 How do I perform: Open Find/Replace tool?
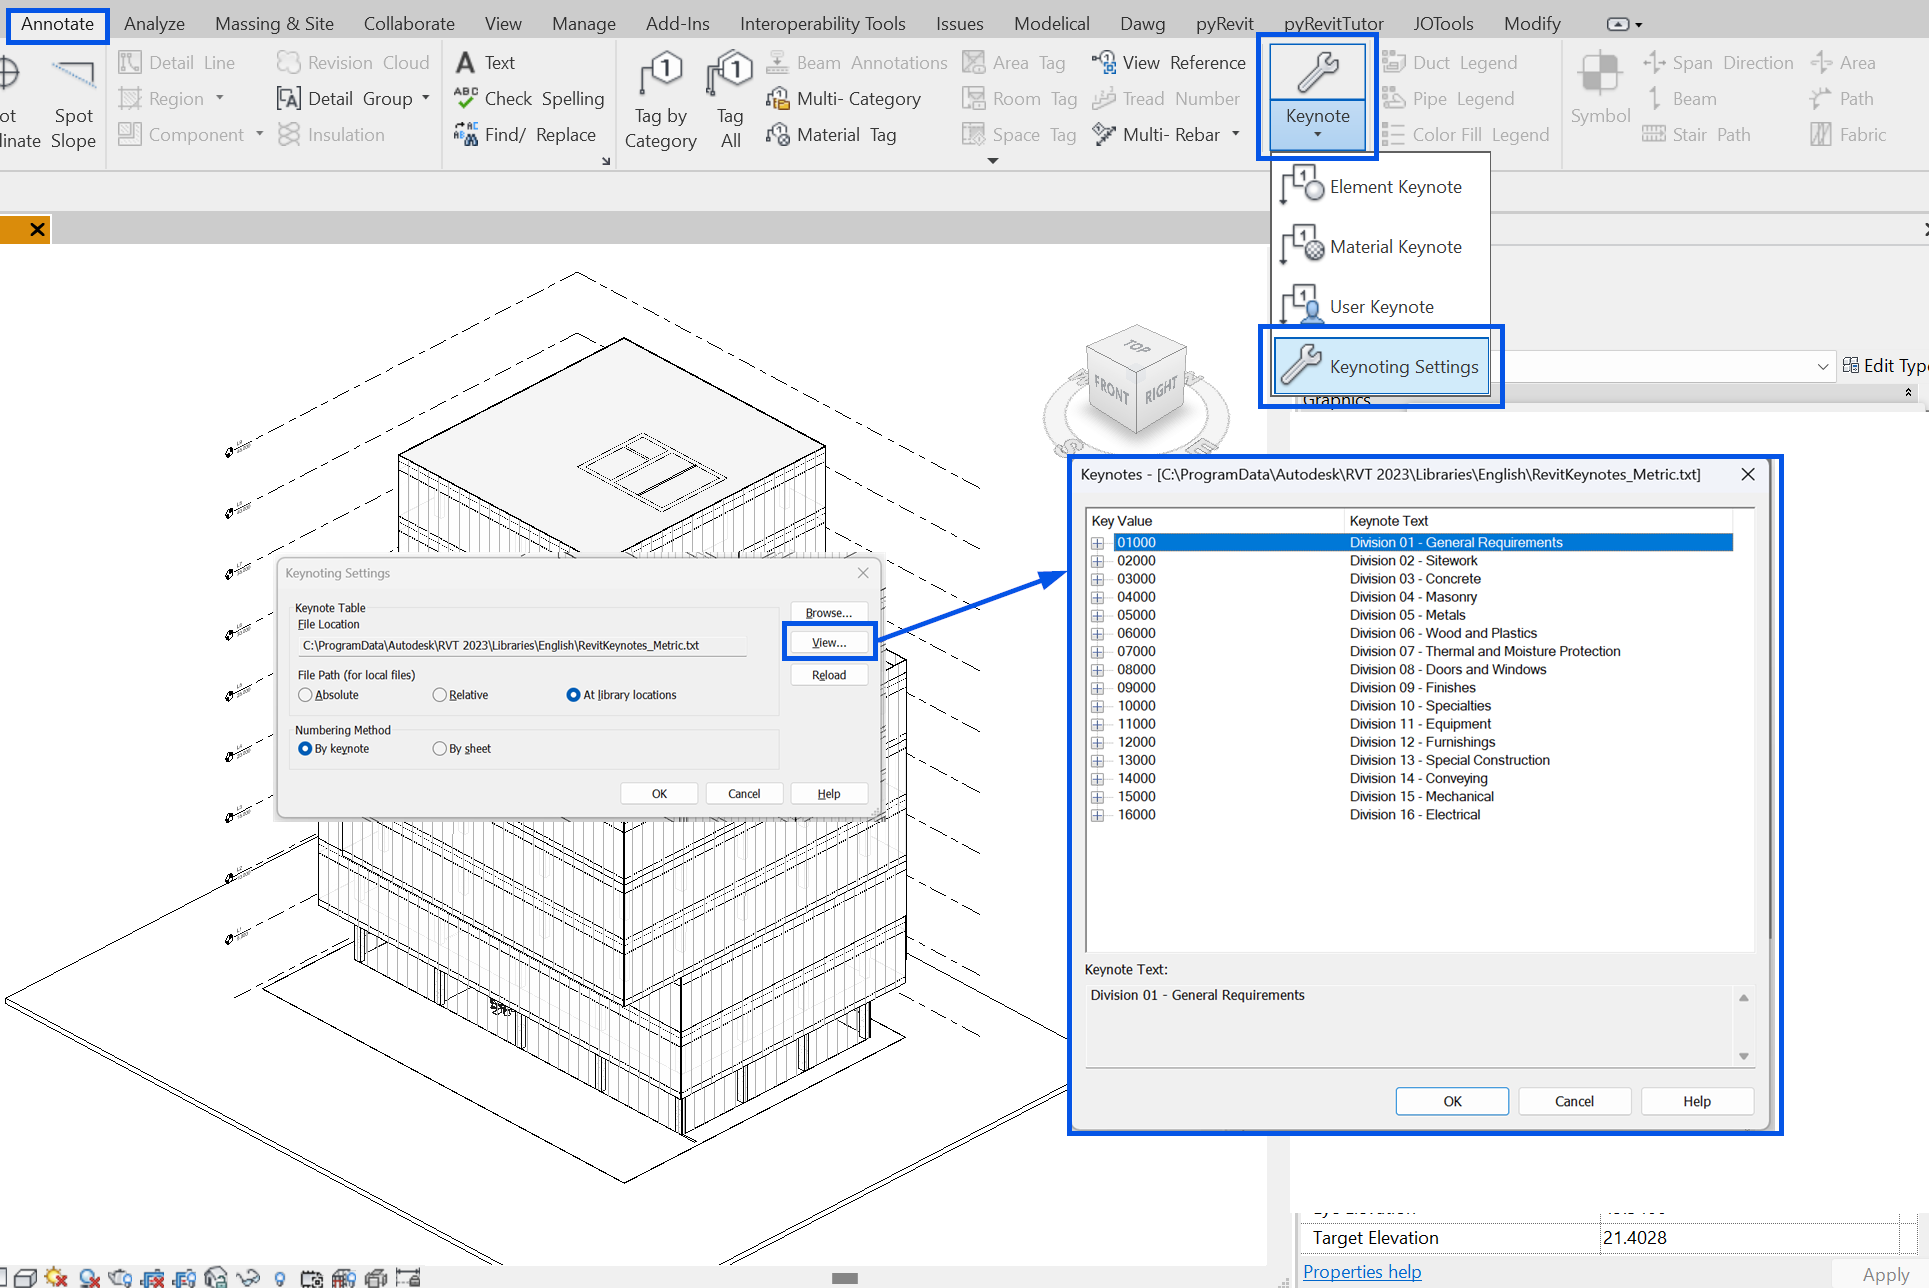[x=524, y=134]
